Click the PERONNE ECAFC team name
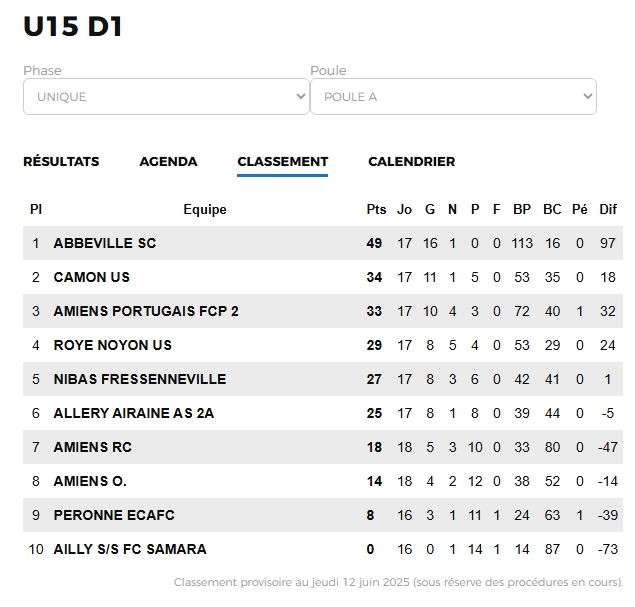The width and height of the screenshot is (635, 607). pyautogui.click(x=114, y=515)
